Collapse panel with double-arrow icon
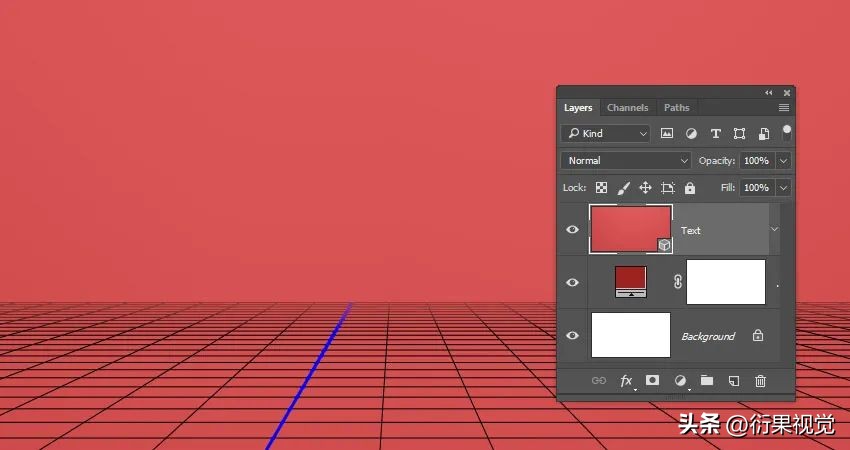Screen dimensions: 850x450 (x=769, y=93)
